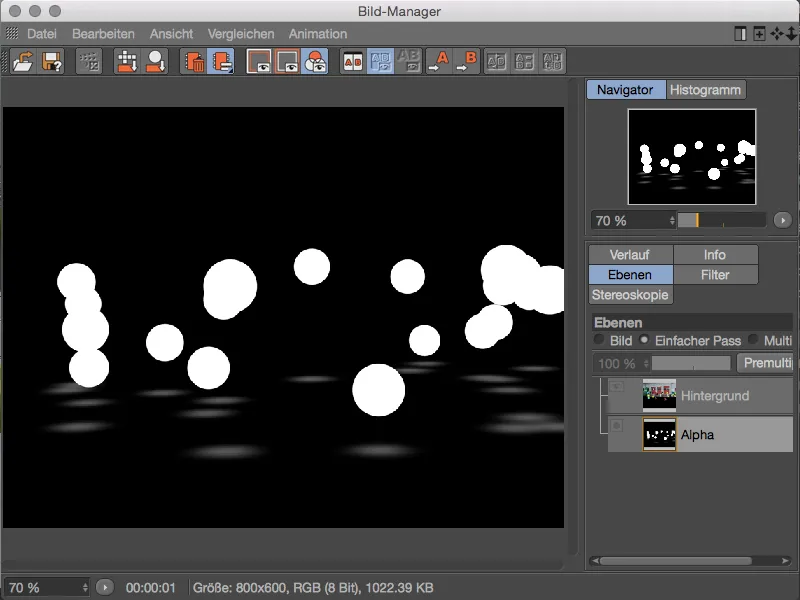This screenshot has height=600, width=800.
Task: Click the status bar zoom arrow button
Action: [105, 588]
